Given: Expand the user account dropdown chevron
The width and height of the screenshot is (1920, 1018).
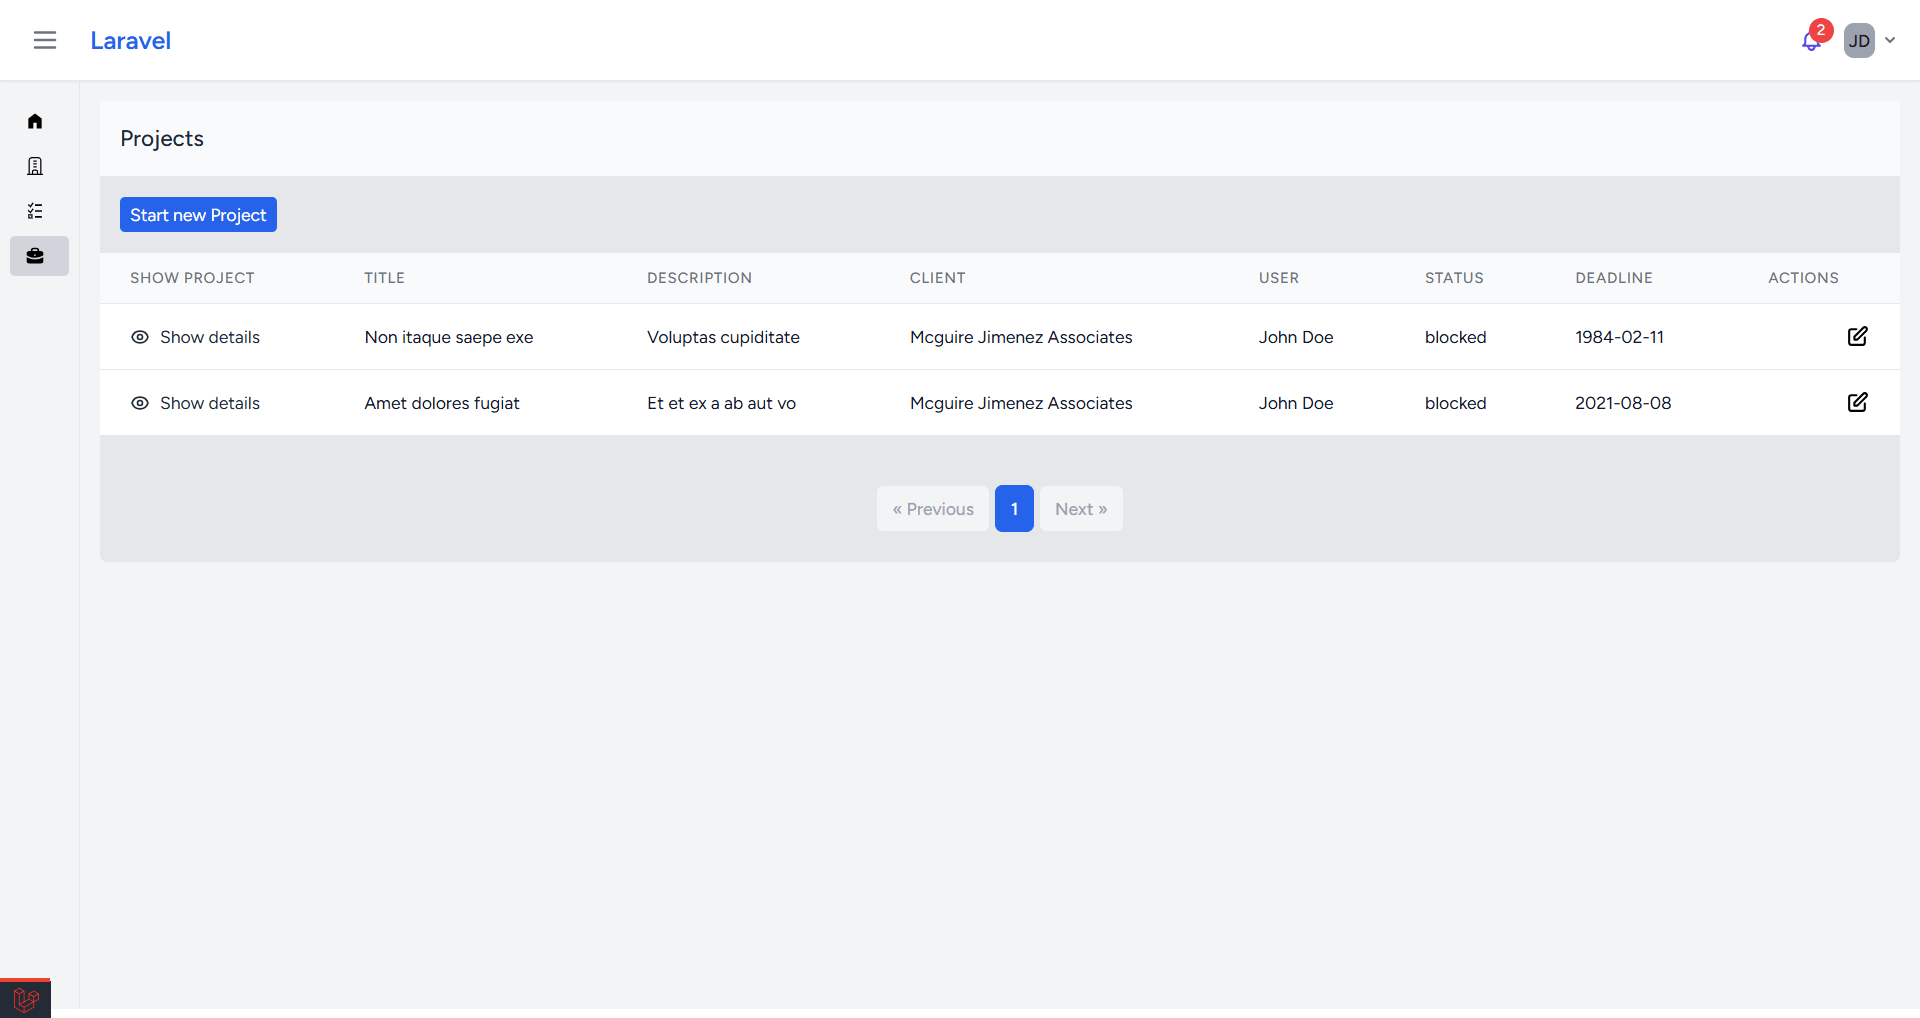Looking at the screenshot, I should tap(1890, 41).
